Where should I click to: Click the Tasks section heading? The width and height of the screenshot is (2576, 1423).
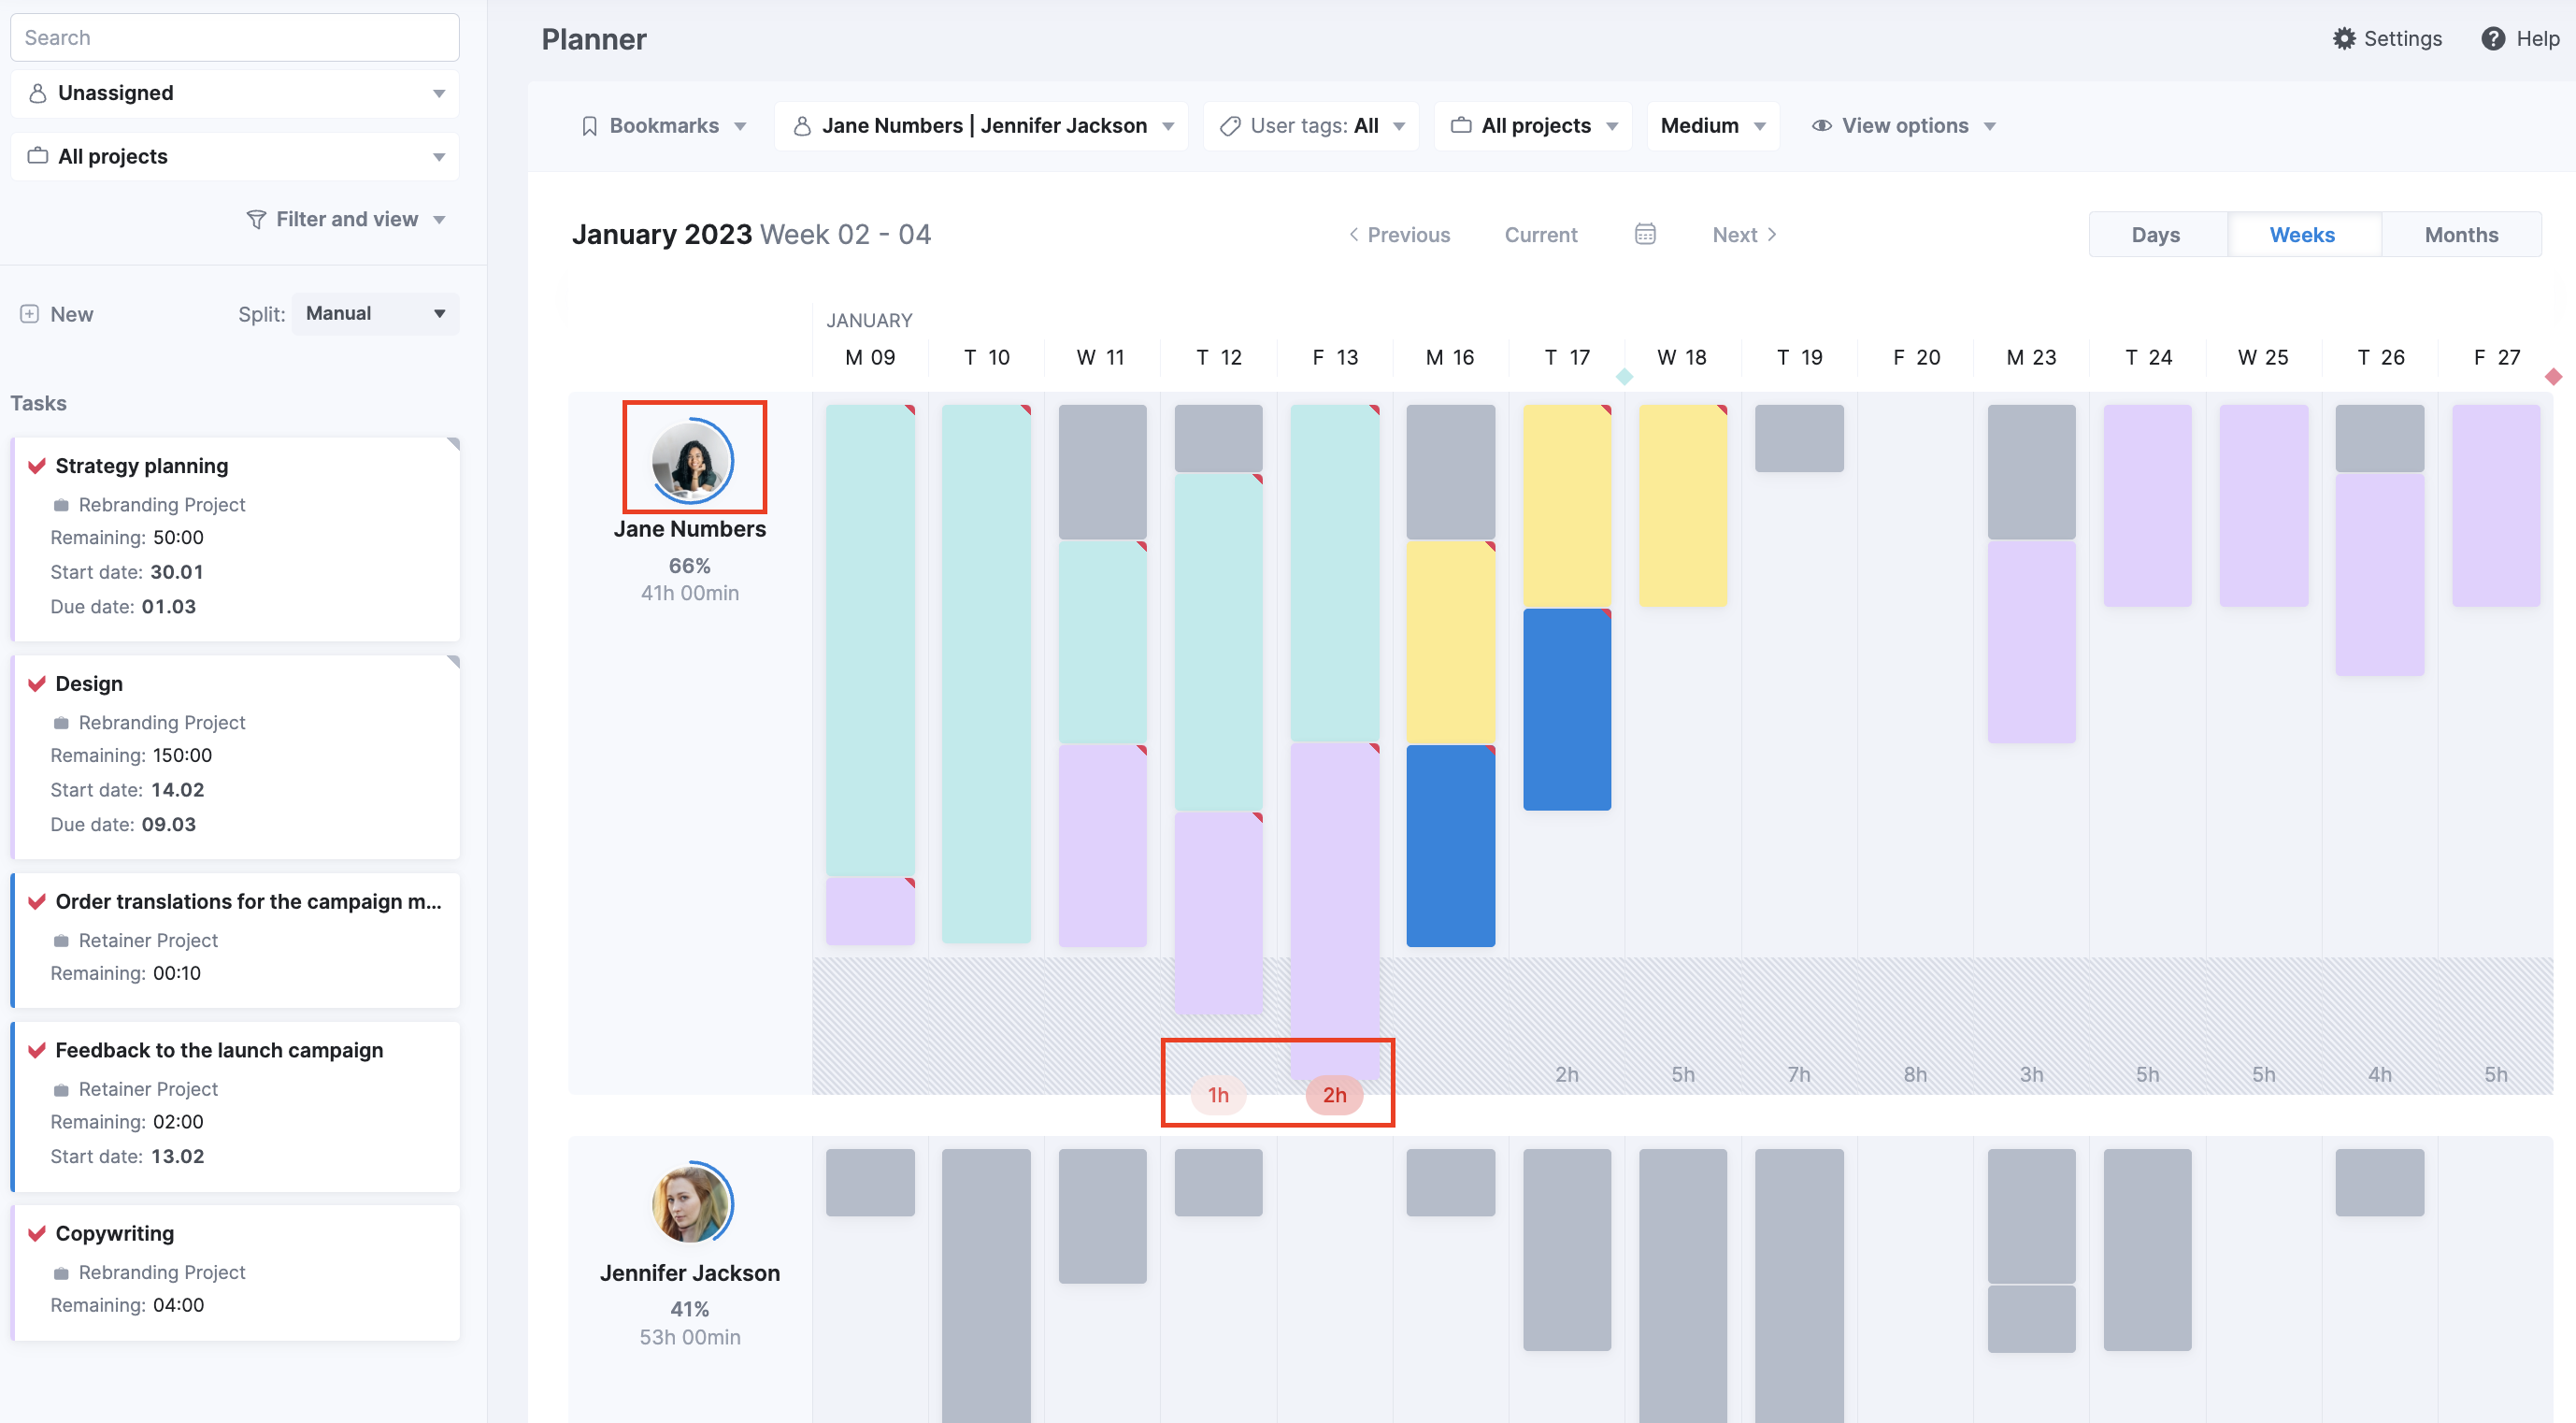point(38,403)
